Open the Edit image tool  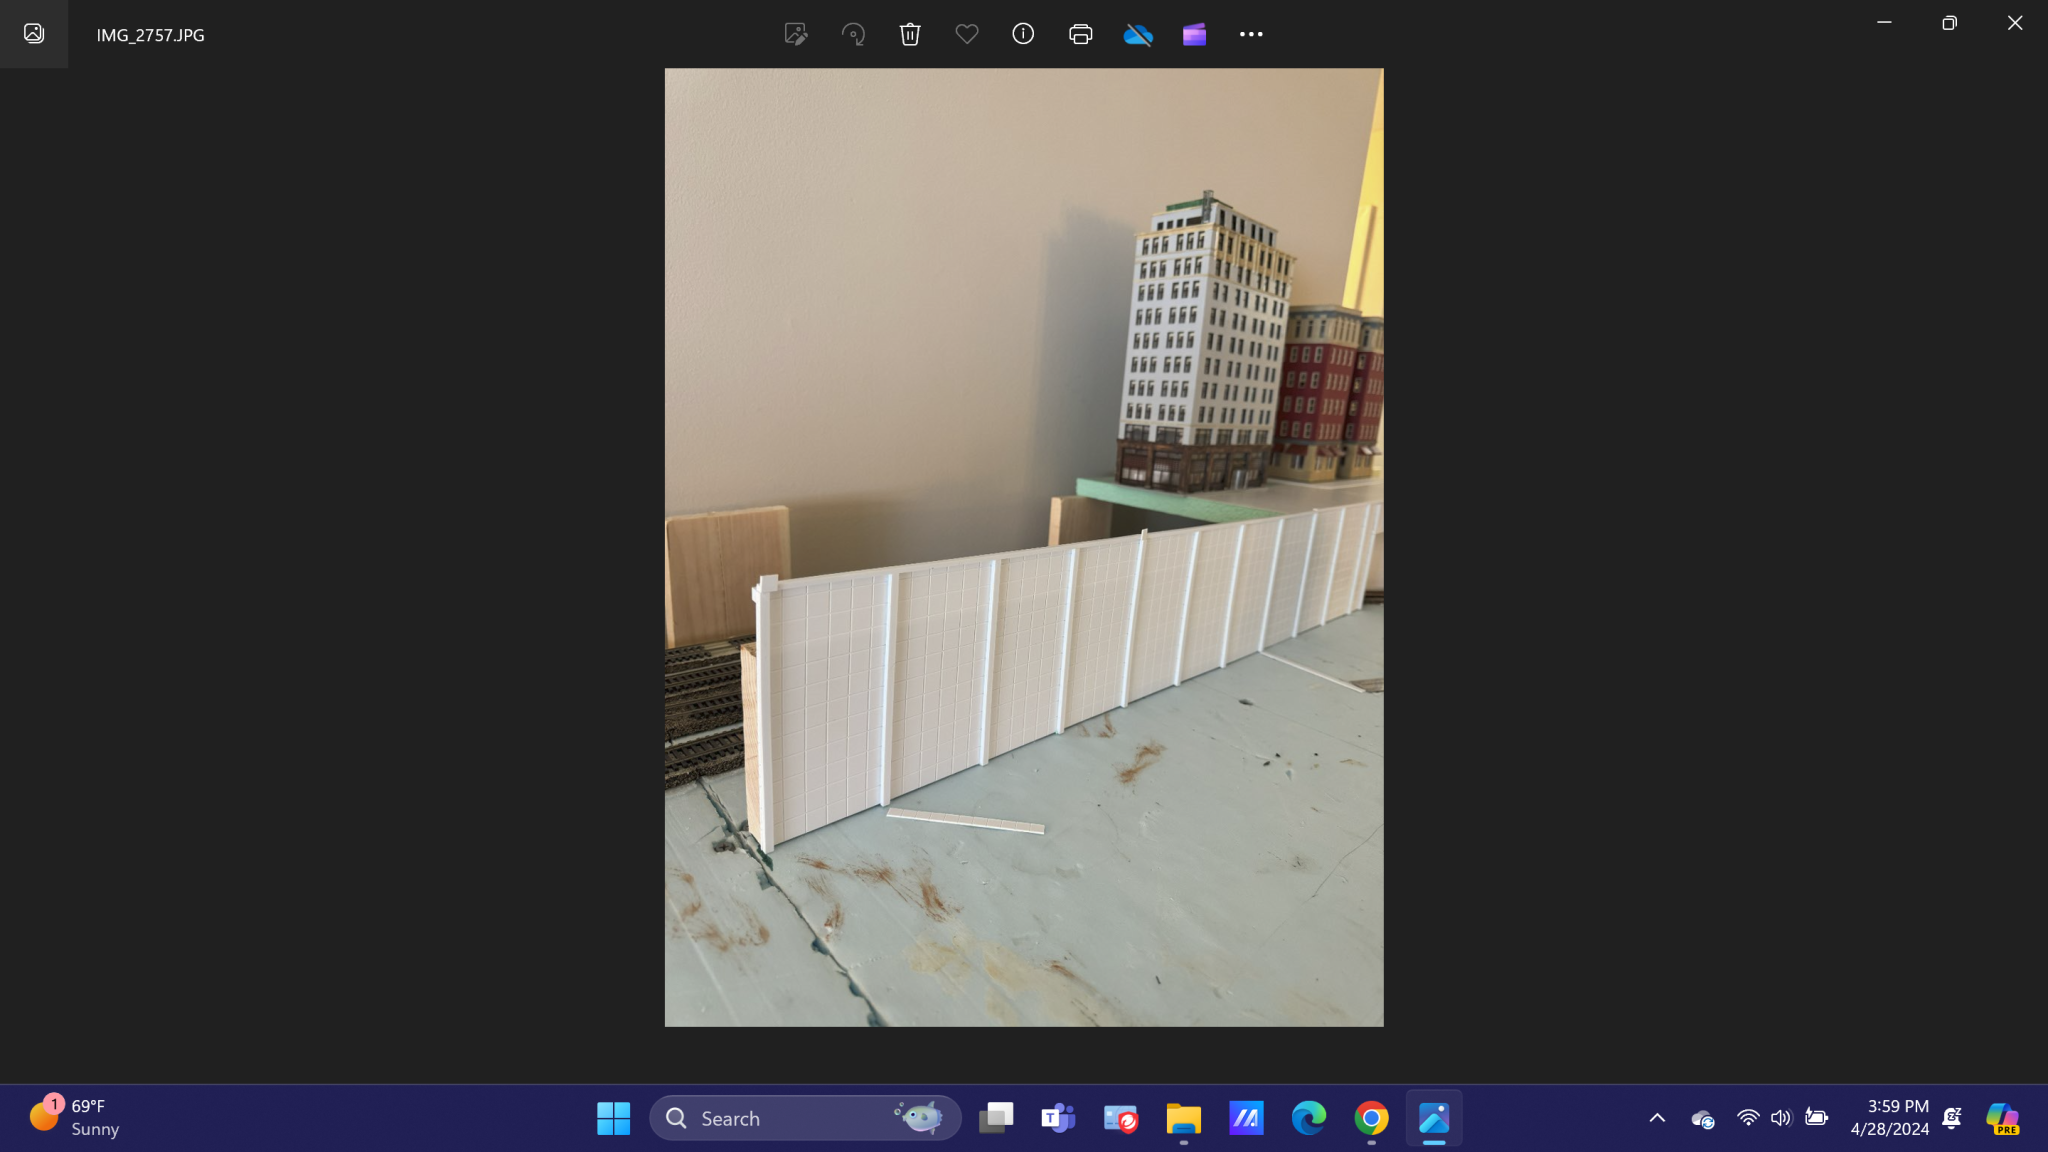click(x=796, y=34)
